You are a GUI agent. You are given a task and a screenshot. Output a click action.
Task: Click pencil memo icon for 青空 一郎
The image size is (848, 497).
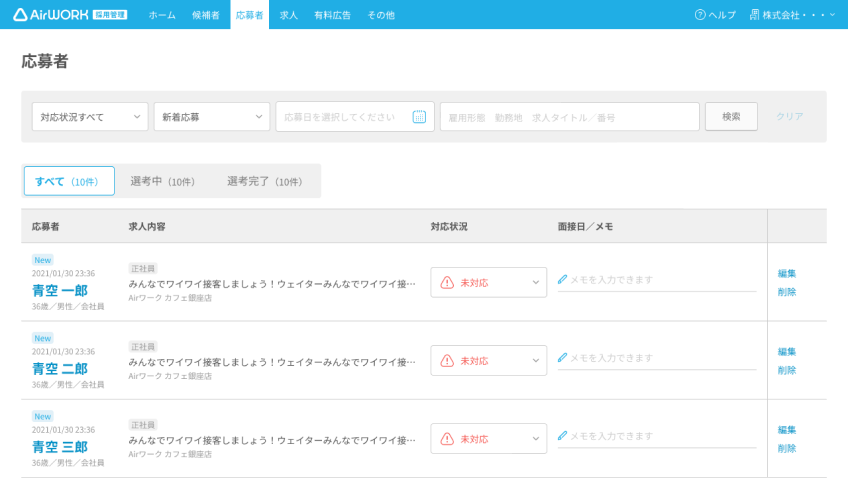(562, 279)
